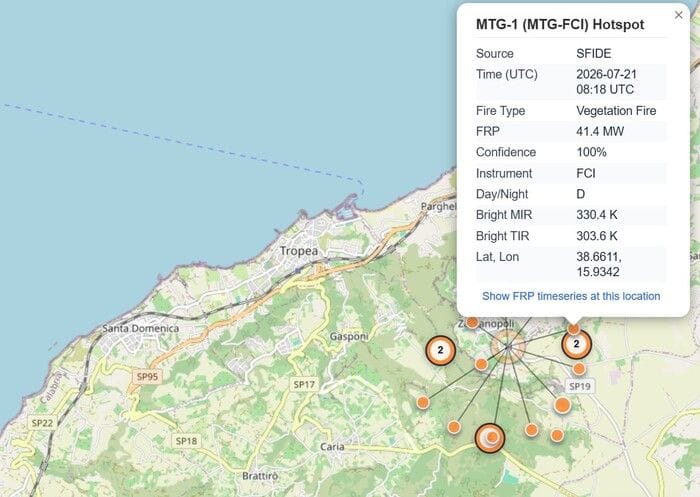700x497 pixels.
Task: Click the Bright MIR value 330.4 K
Action: (596, 215)
